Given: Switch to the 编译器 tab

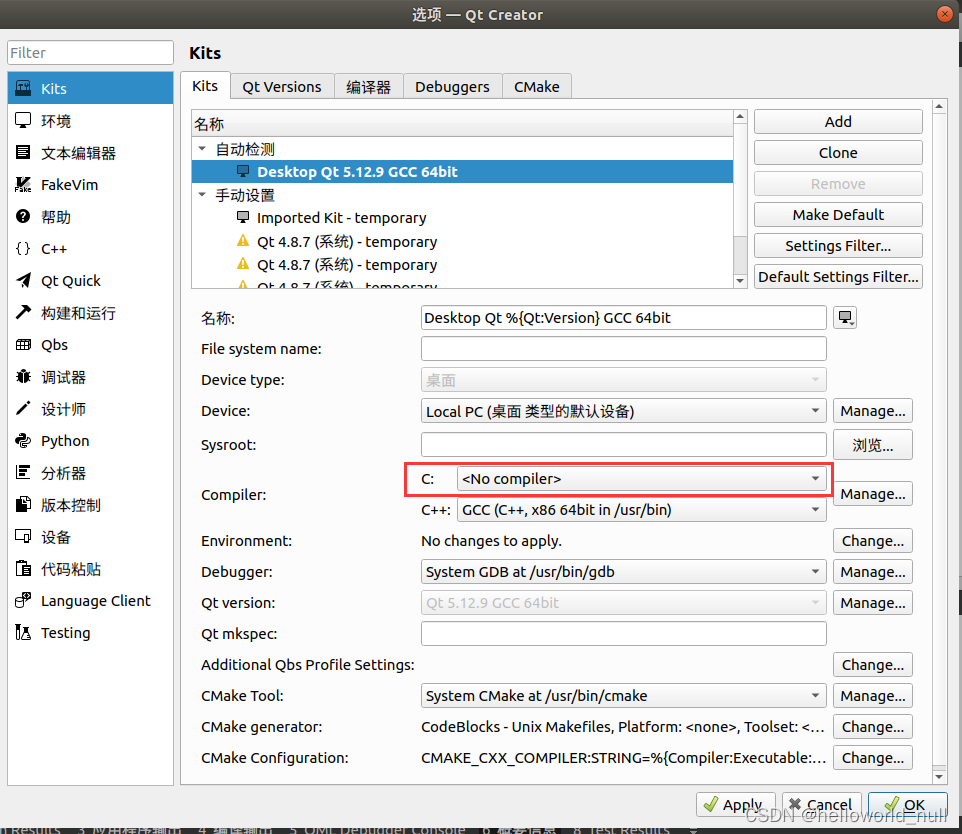Looking at the screenshot, I should tap(368, 87).
